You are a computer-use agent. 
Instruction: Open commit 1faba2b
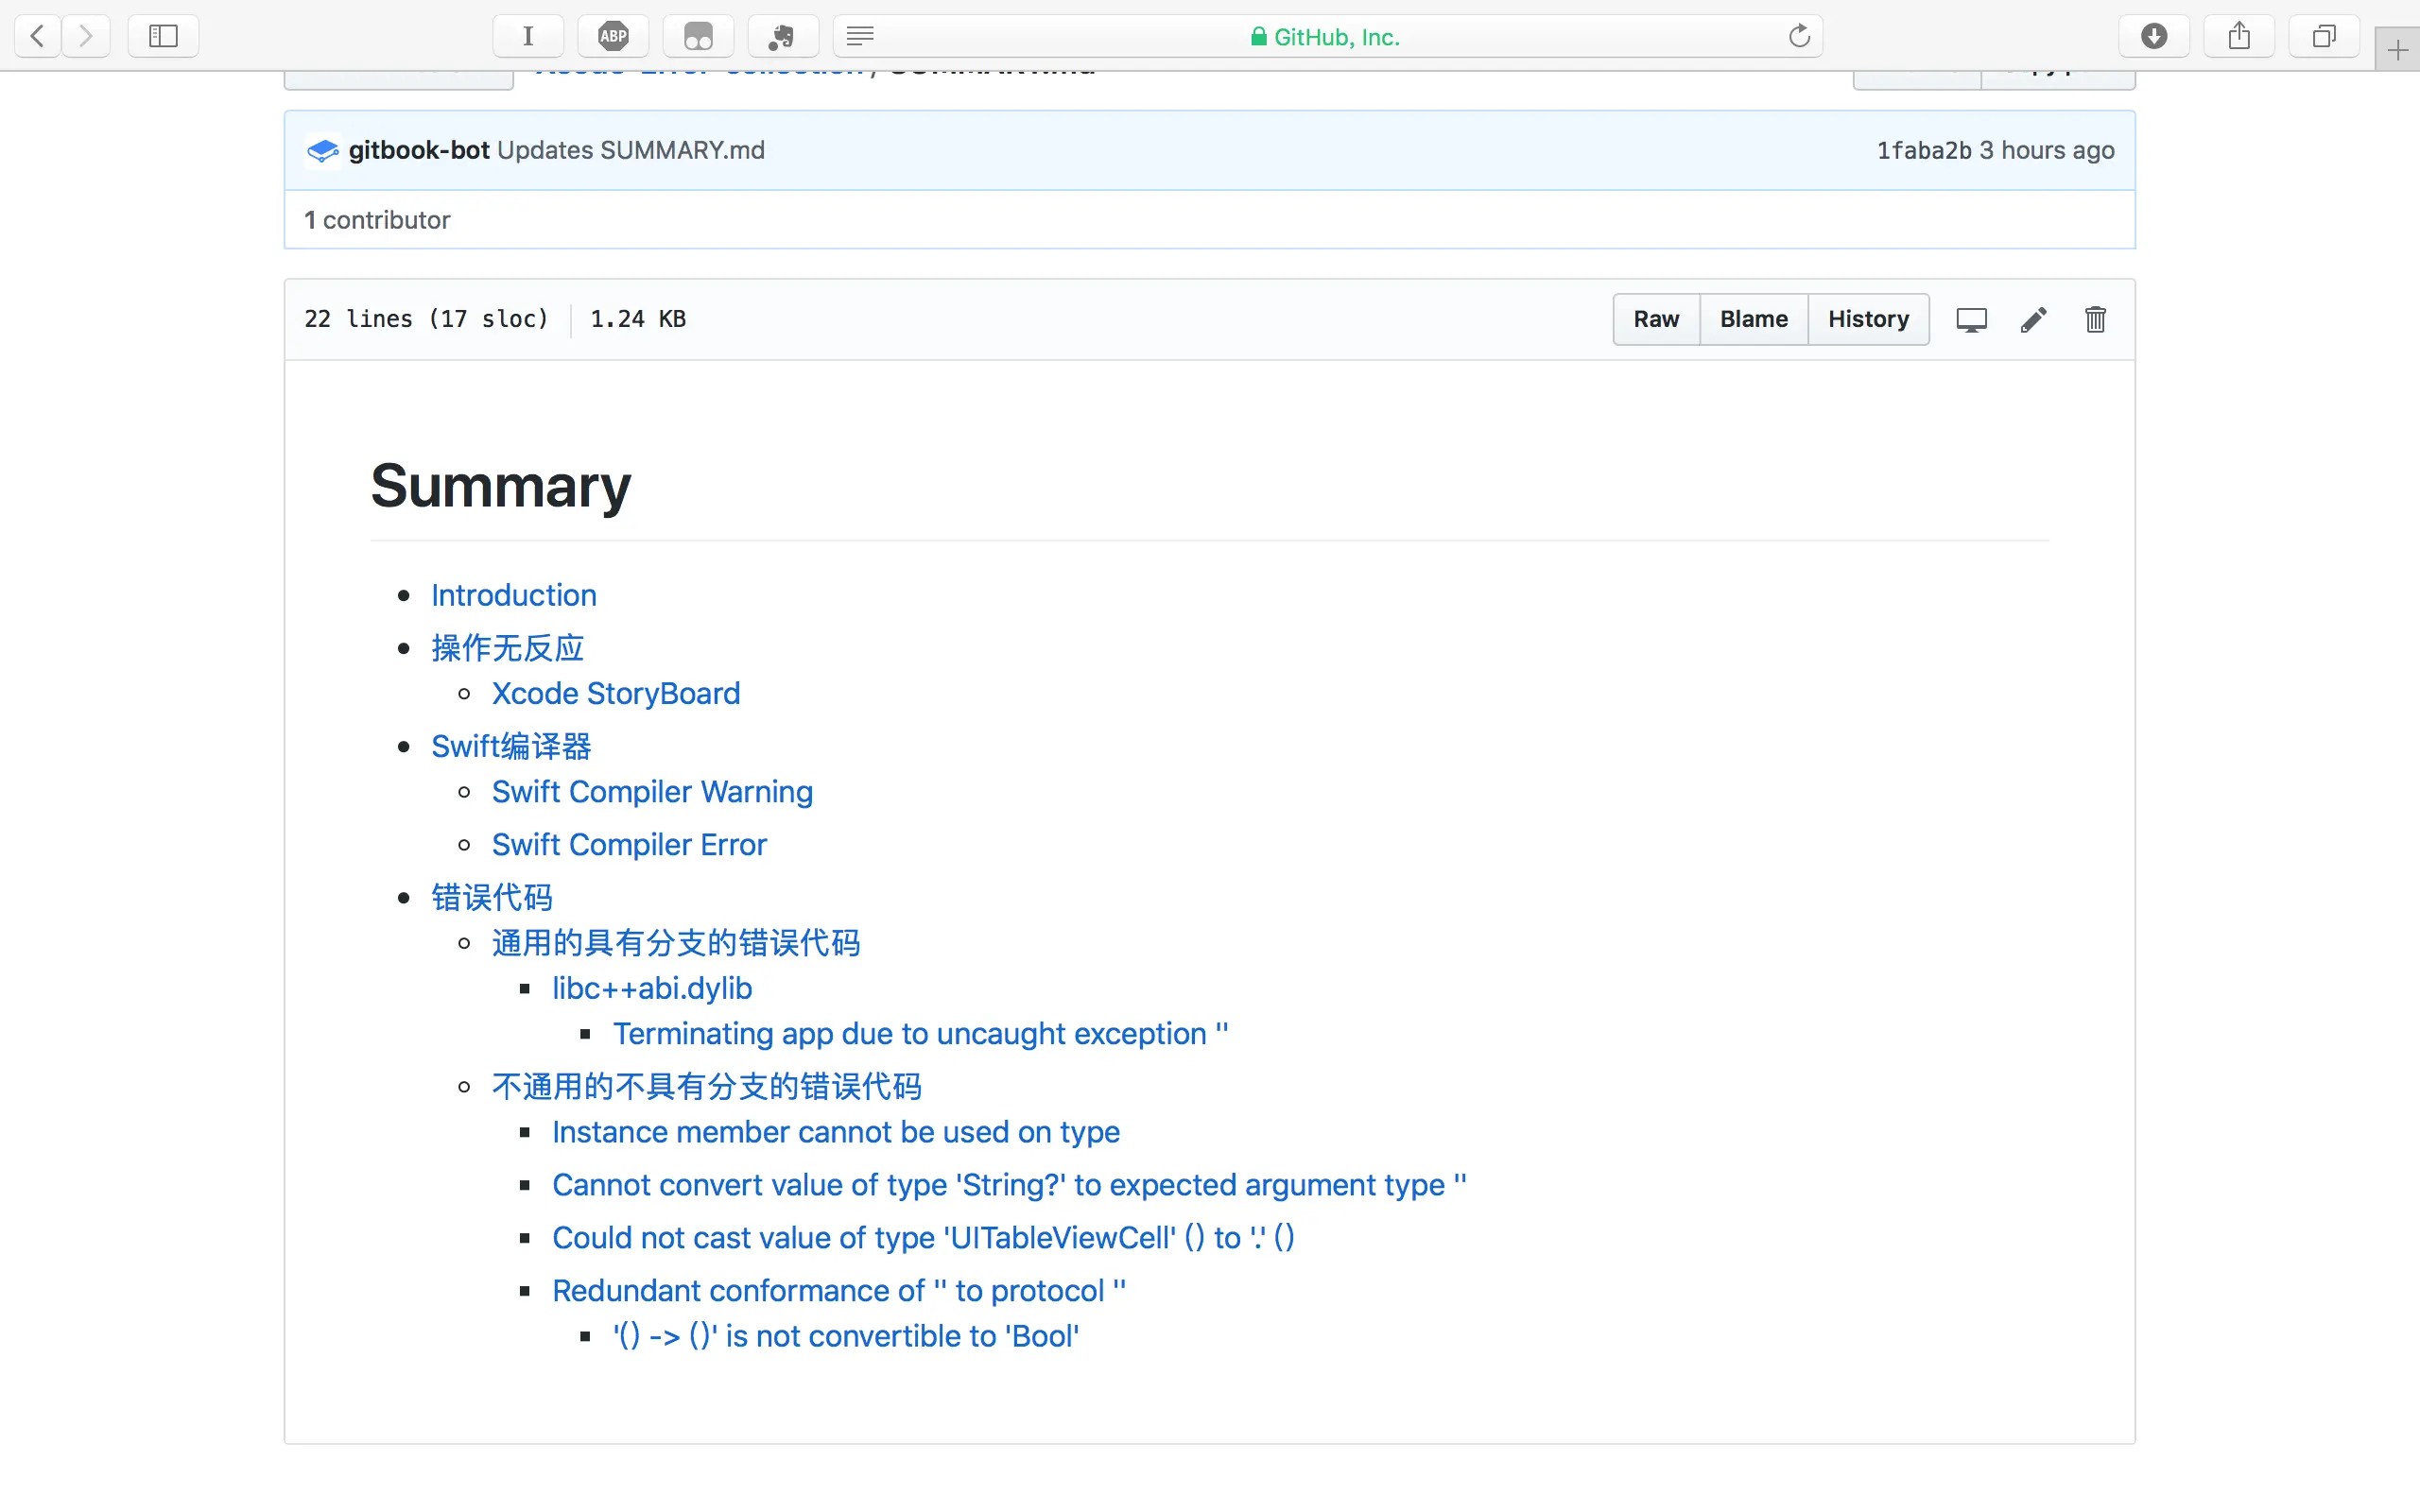[x=1924, y=150]
